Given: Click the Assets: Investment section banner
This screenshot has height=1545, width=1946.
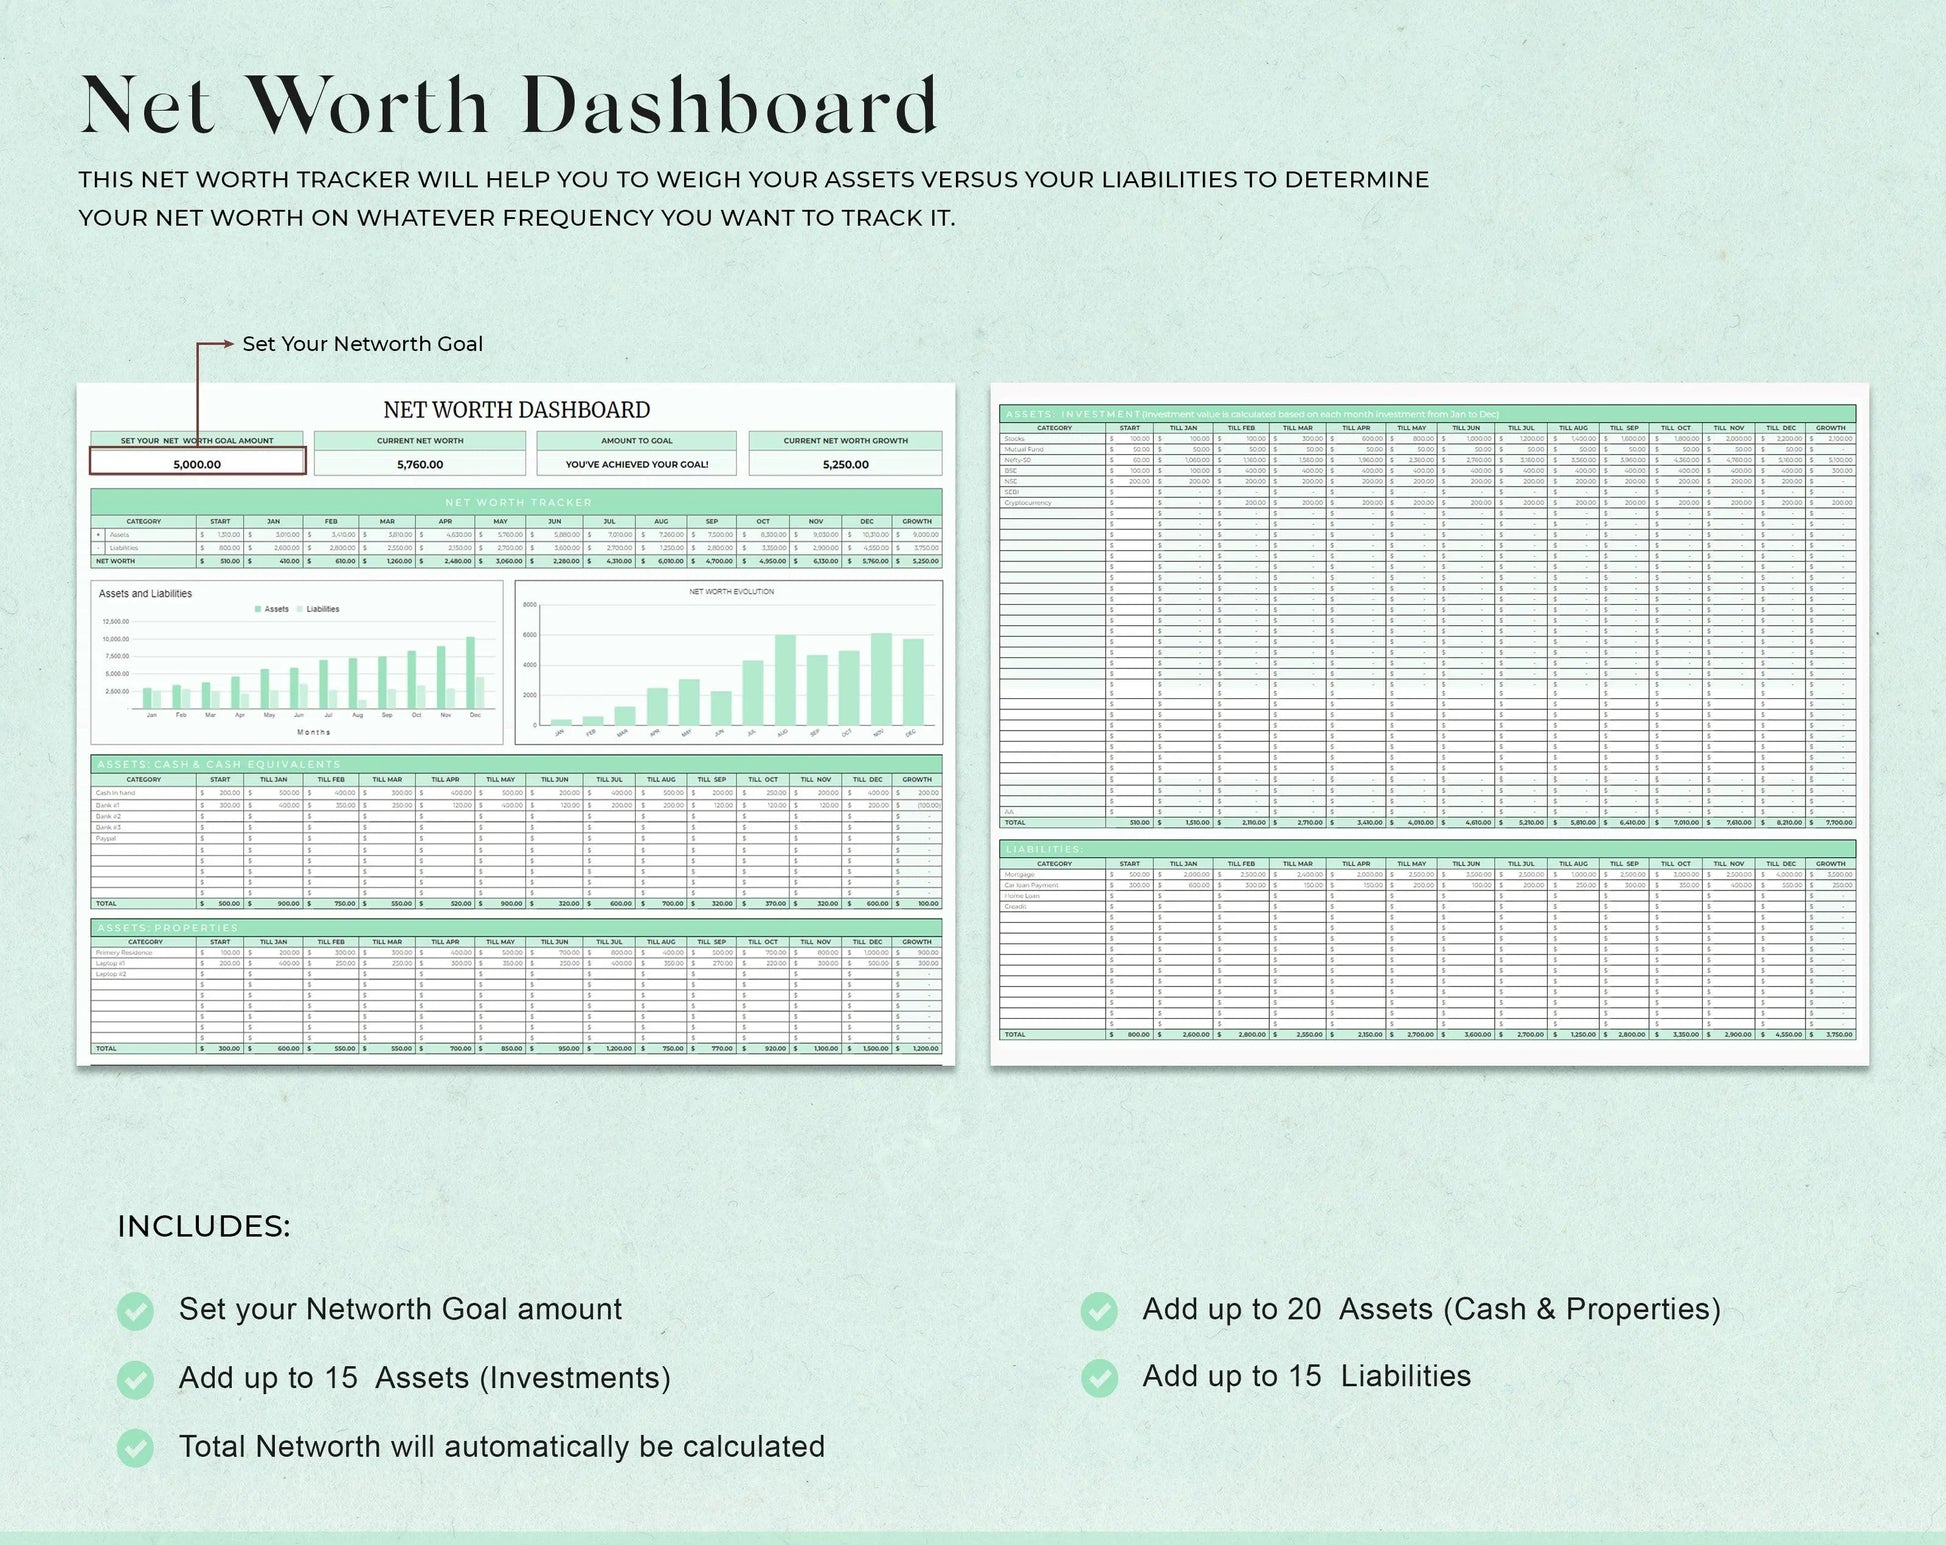Looking at the screenshot, I should pyautogui.click(x=1427, y=414).
